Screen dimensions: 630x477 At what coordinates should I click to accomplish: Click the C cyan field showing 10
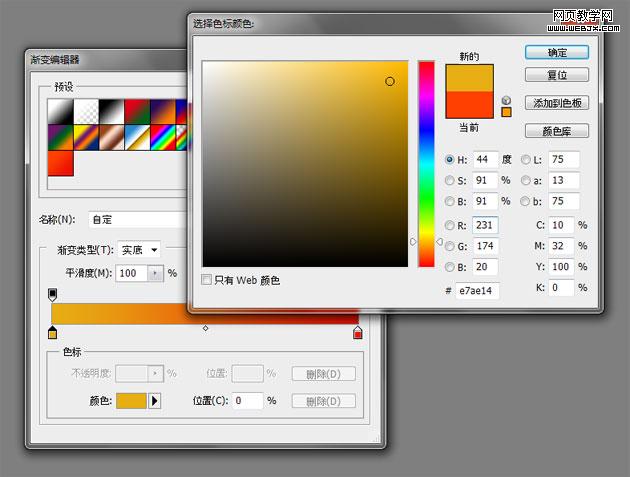561,225
